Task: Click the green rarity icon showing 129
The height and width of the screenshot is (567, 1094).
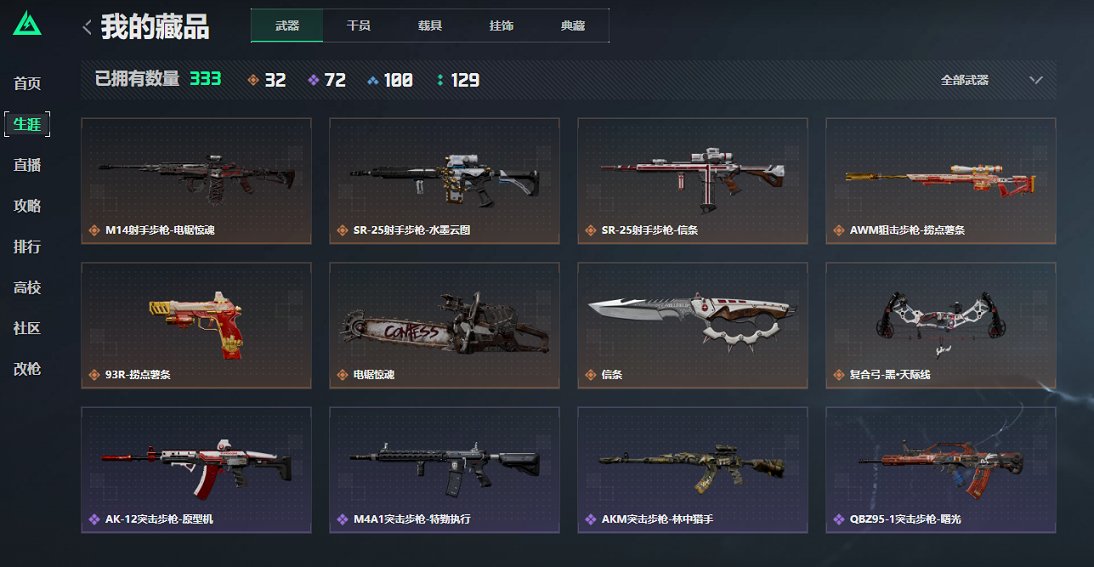Action: pos(440,80)
